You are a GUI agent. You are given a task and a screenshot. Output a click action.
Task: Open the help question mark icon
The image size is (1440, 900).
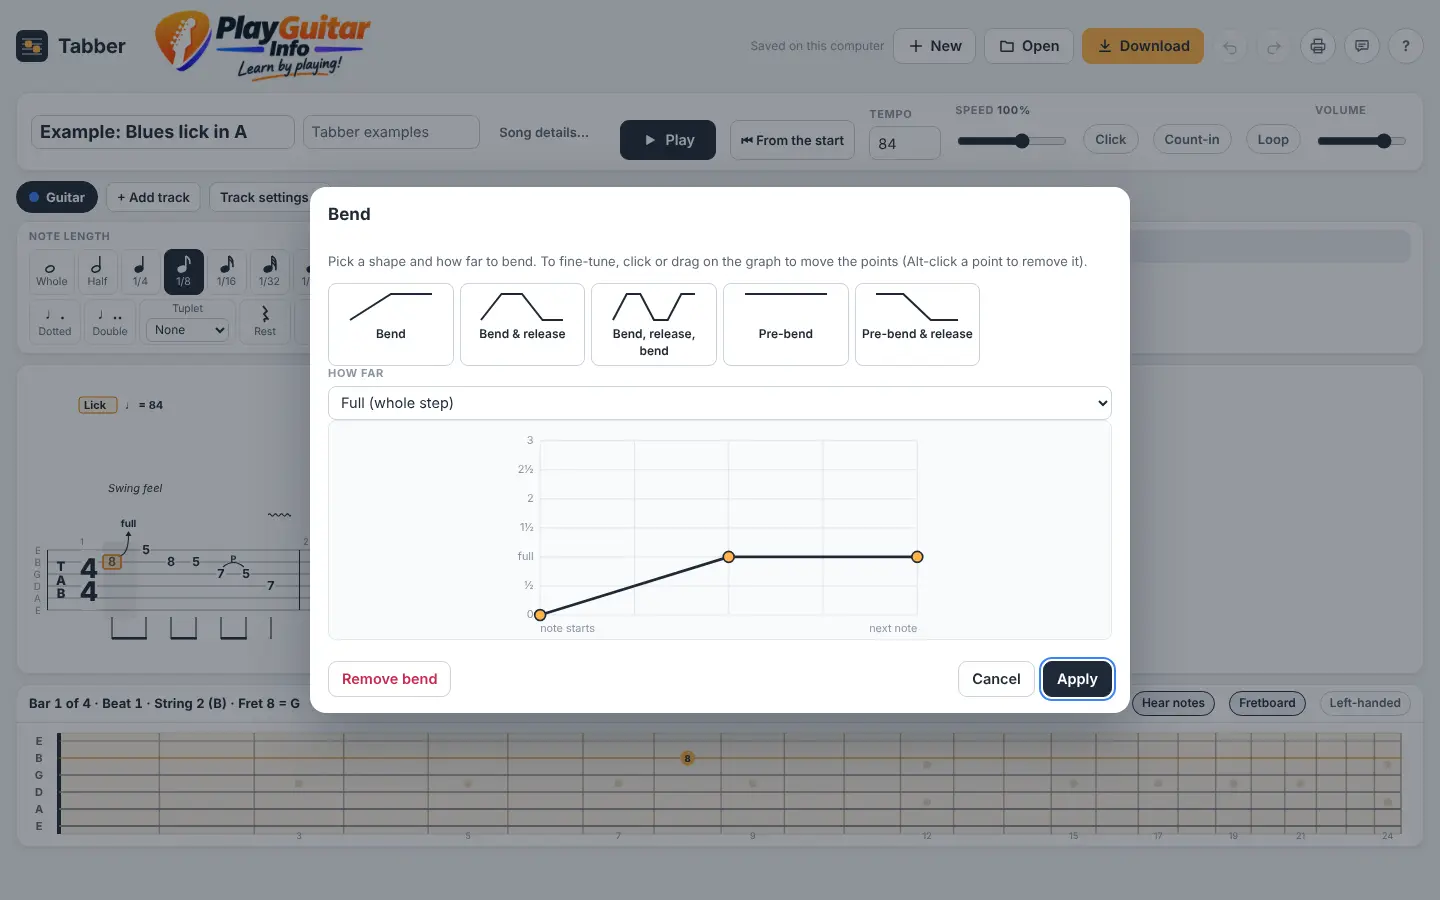(1406, 46)
